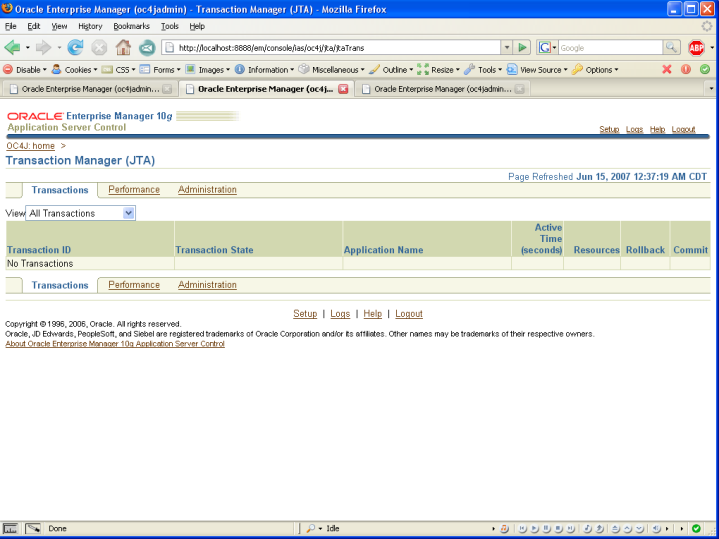
Task: Open the Information dropdown menu
Action: click(x=265, y=70)
